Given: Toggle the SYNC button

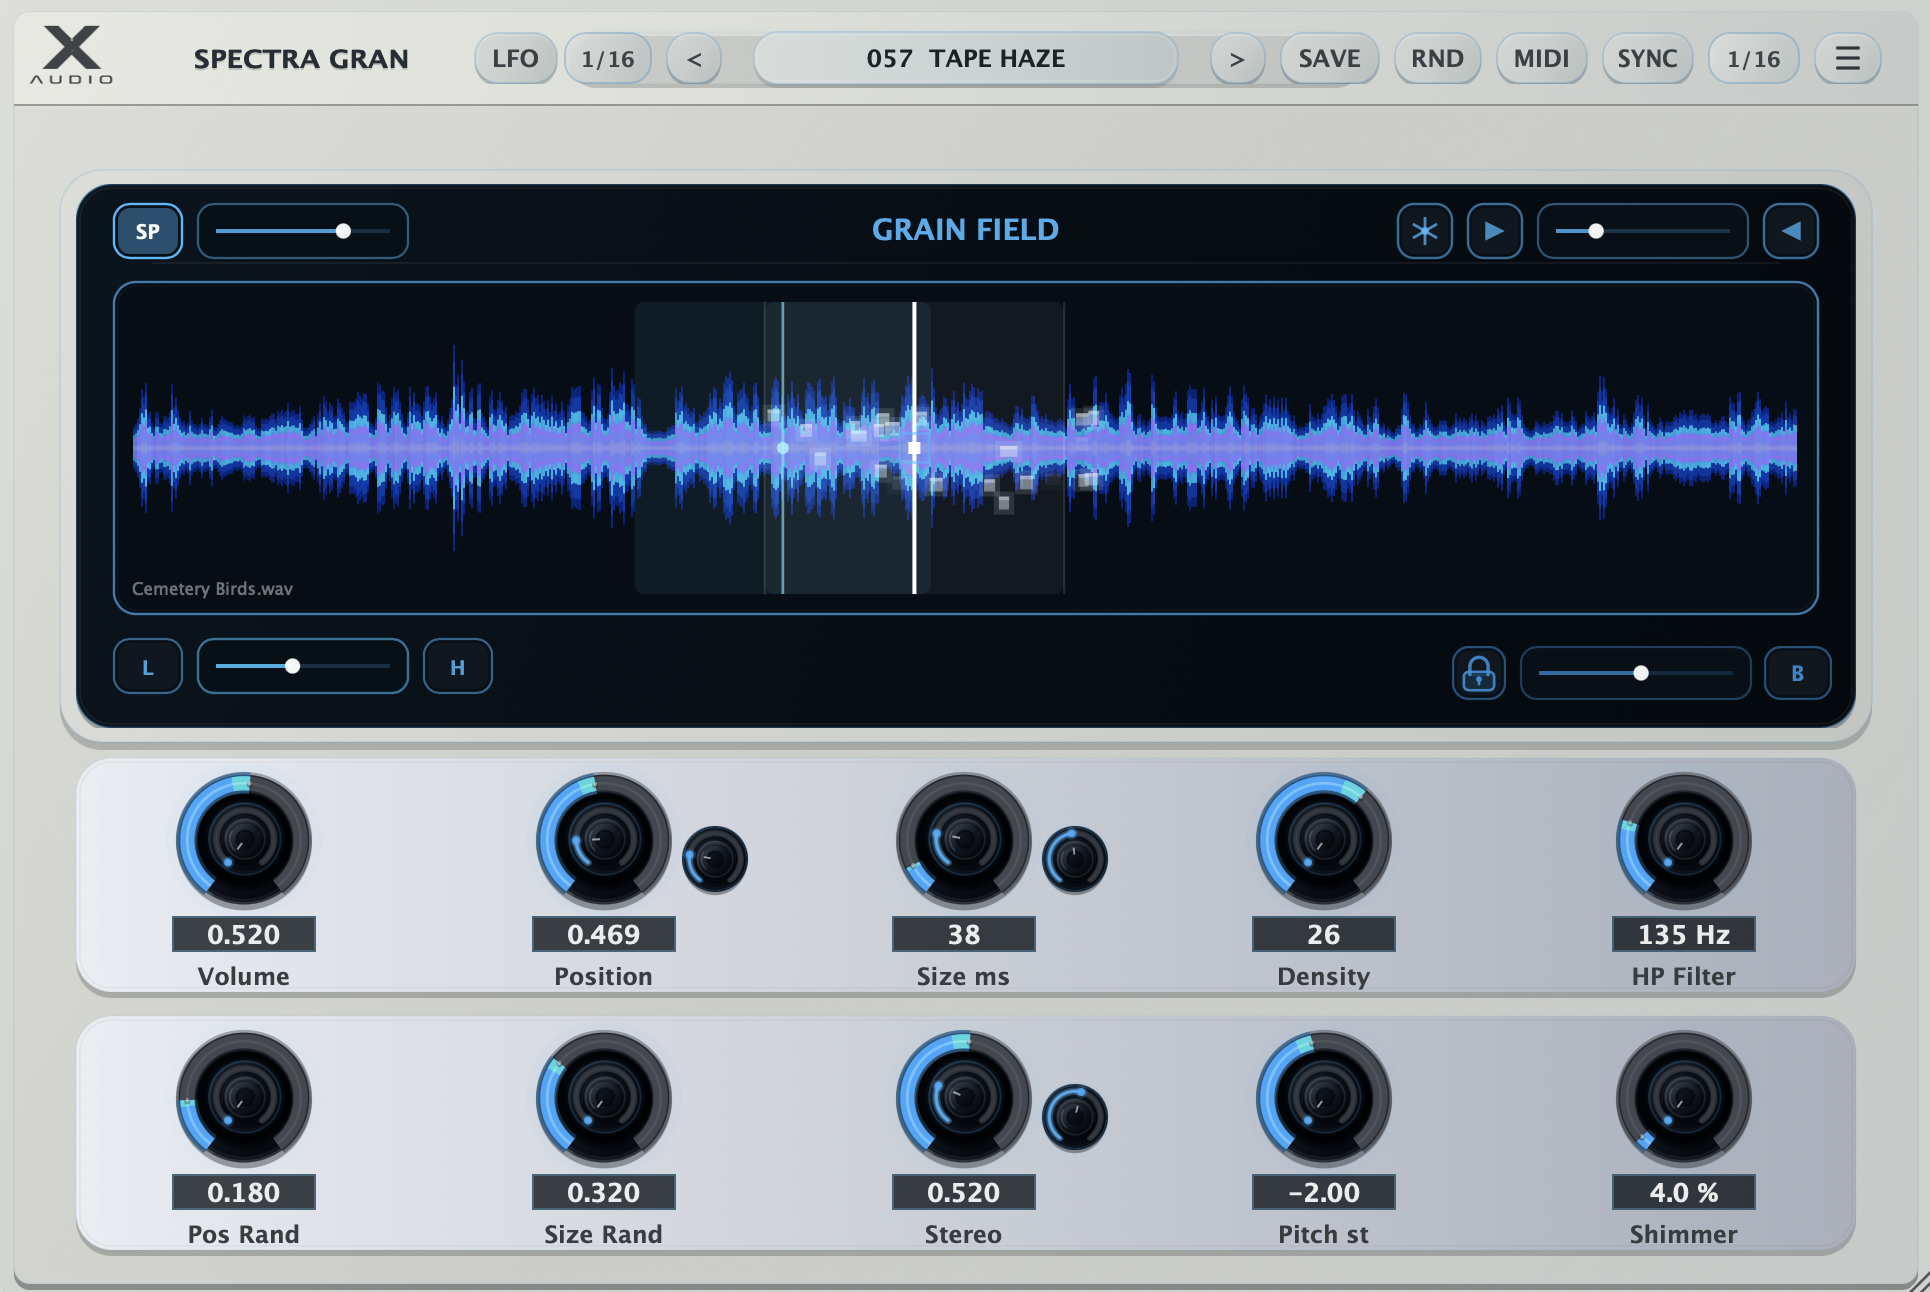Looking at the screenshot, I should pyautogui.click(x=1647, y=59).
